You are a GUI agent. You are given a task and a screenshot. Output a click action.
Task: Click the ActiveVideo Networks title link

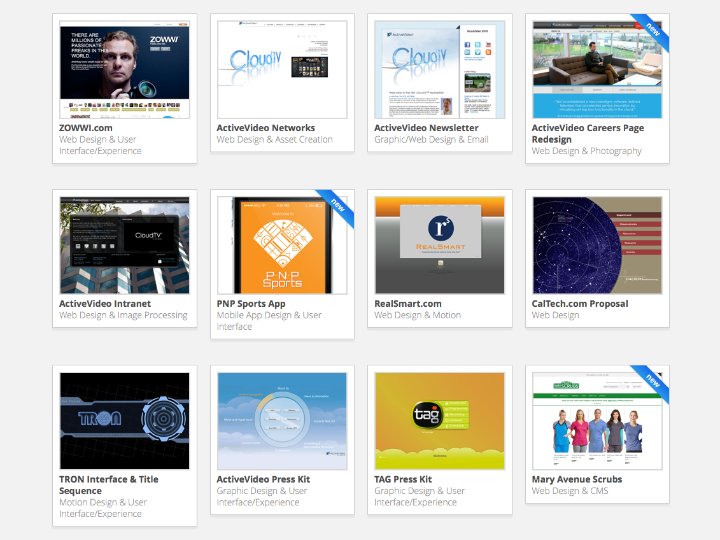(266, 128)
